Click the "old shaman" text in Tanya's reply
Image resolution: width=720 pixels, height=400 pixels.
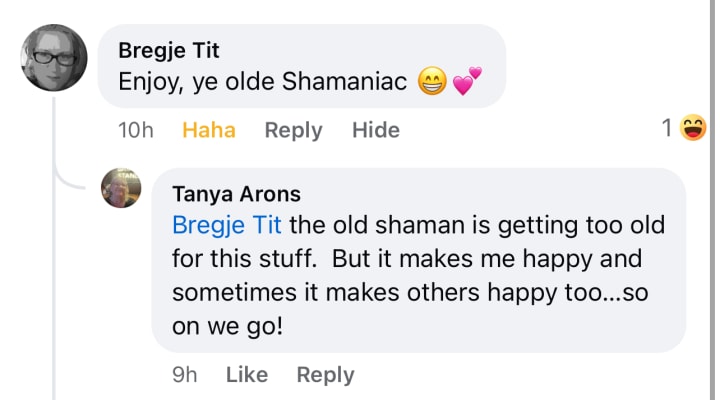tap(365, 225)
